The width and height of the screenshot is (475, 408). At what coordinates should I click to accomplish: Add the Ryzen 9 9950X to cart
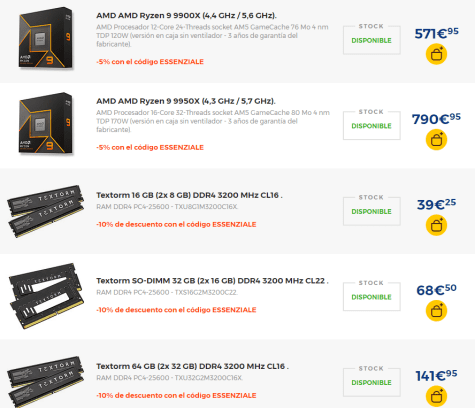click(x=436, y=140)
